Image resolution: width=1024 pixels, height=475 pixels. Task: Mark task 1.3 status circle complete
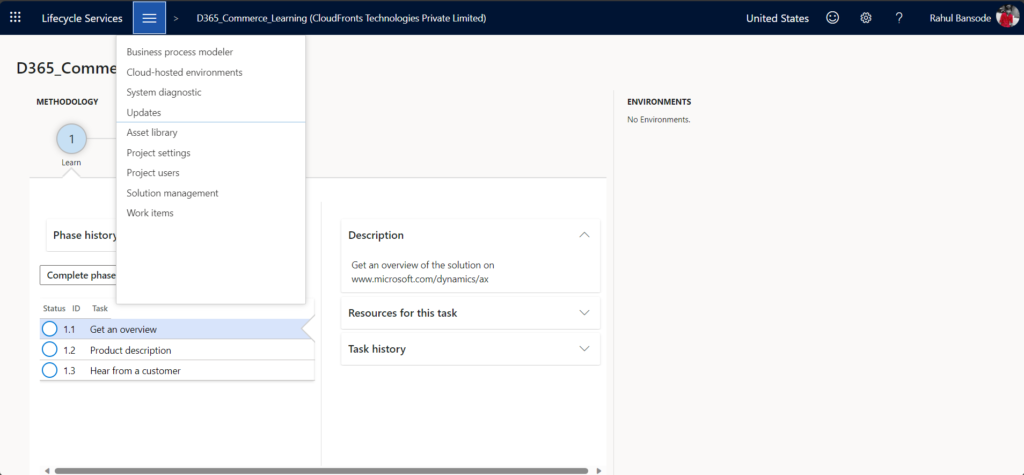click(50, 370)
